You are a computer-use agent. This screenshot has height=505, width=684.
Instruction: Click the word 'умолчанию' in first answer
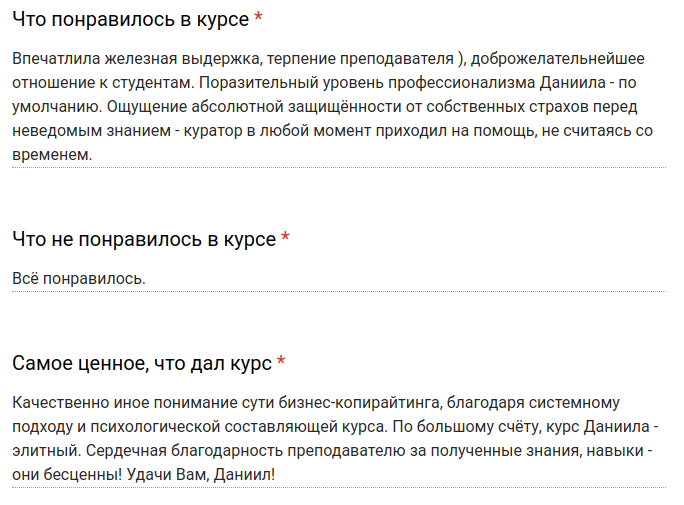pos(57,107)
